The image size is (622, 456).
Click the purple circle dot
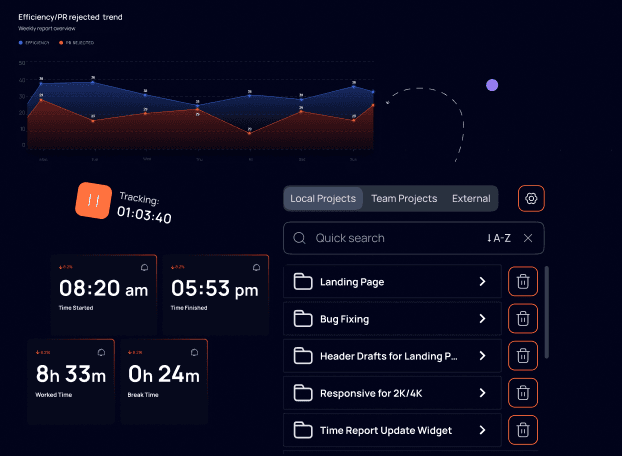(492, 85)
